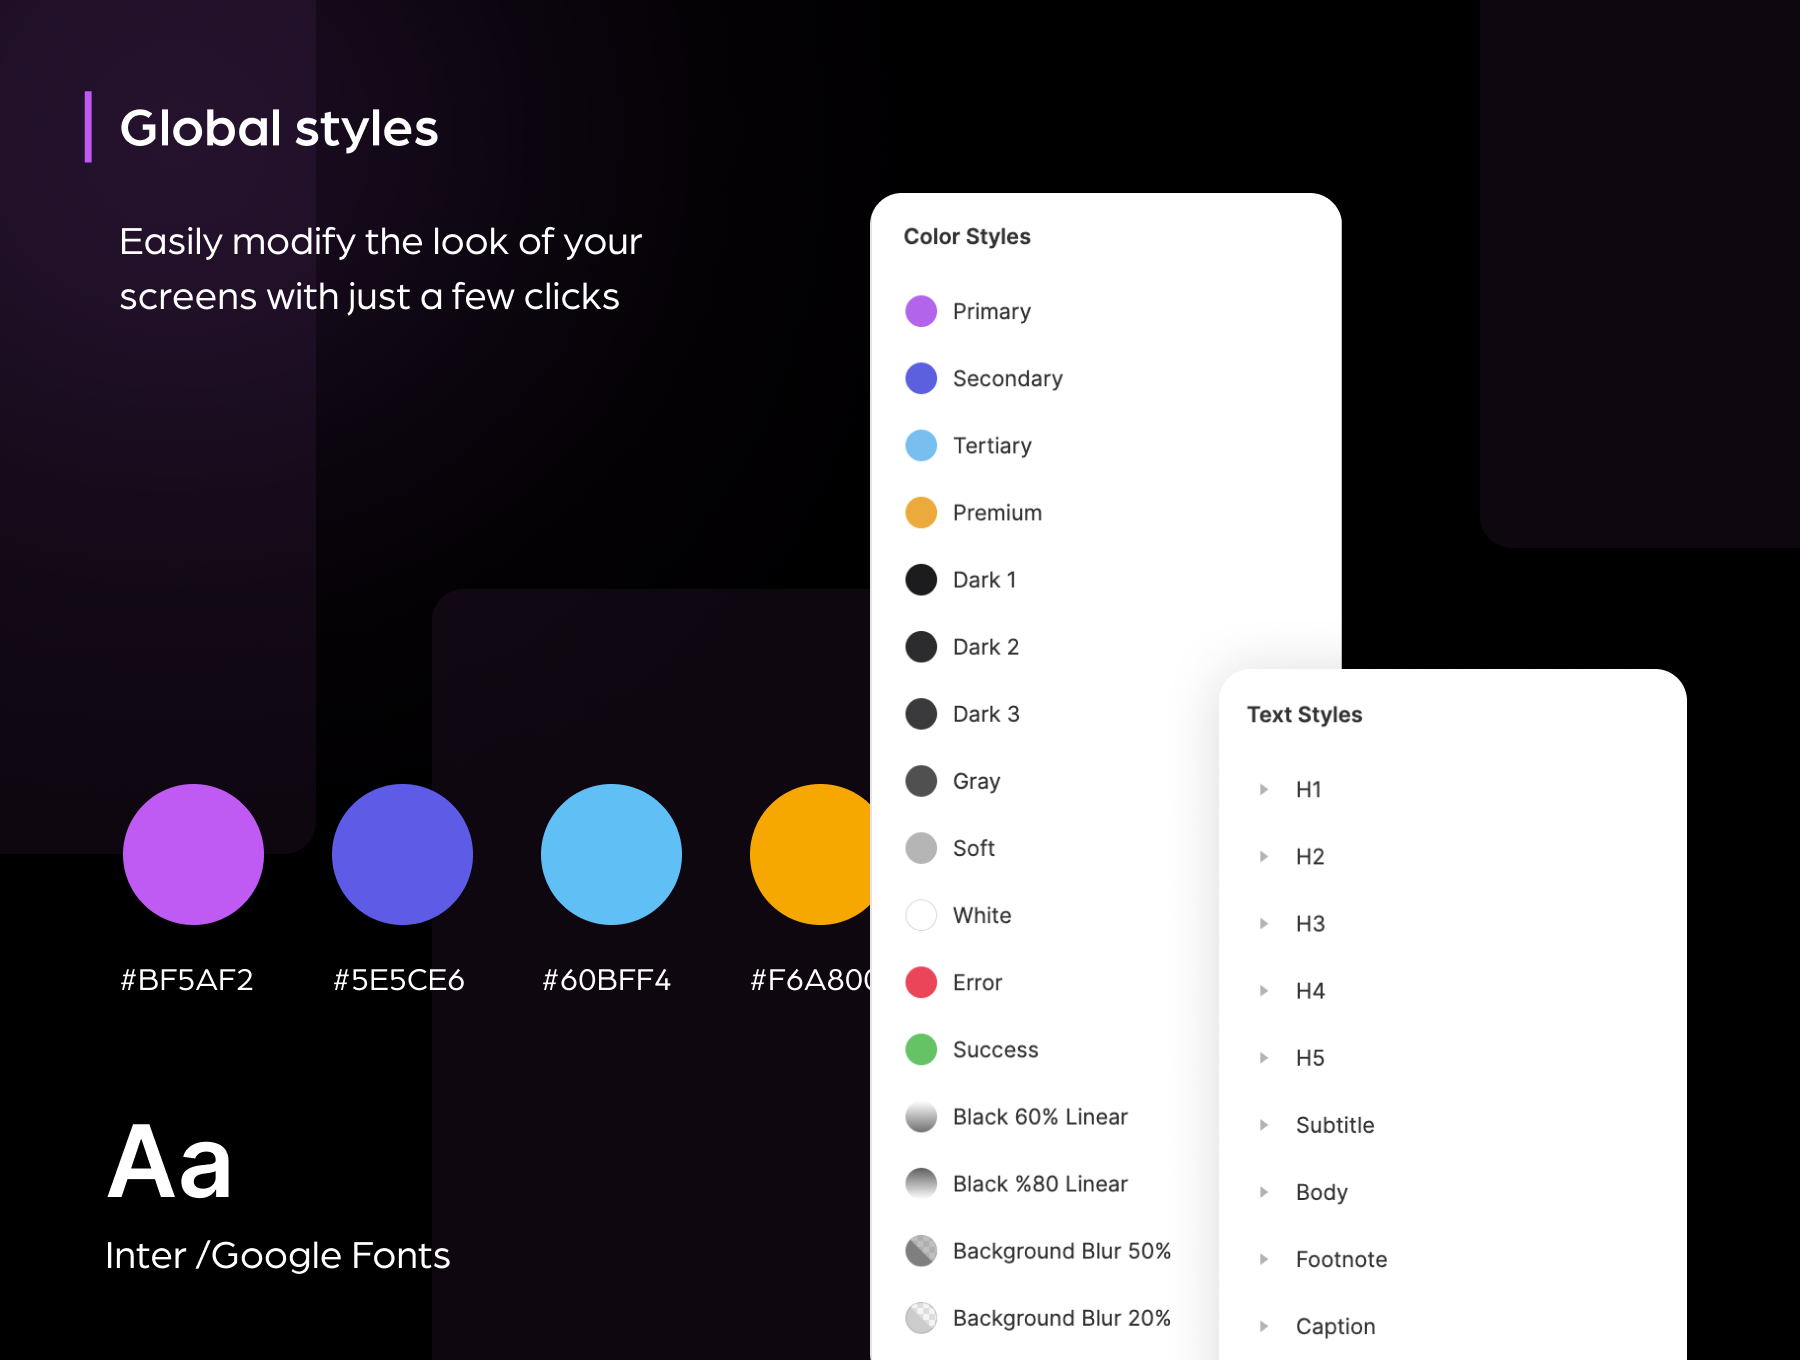Click the large #BF5AF2 purple circle
Image resolution: width=1800 pixels, height=1360 pixels.
point(193,854)
